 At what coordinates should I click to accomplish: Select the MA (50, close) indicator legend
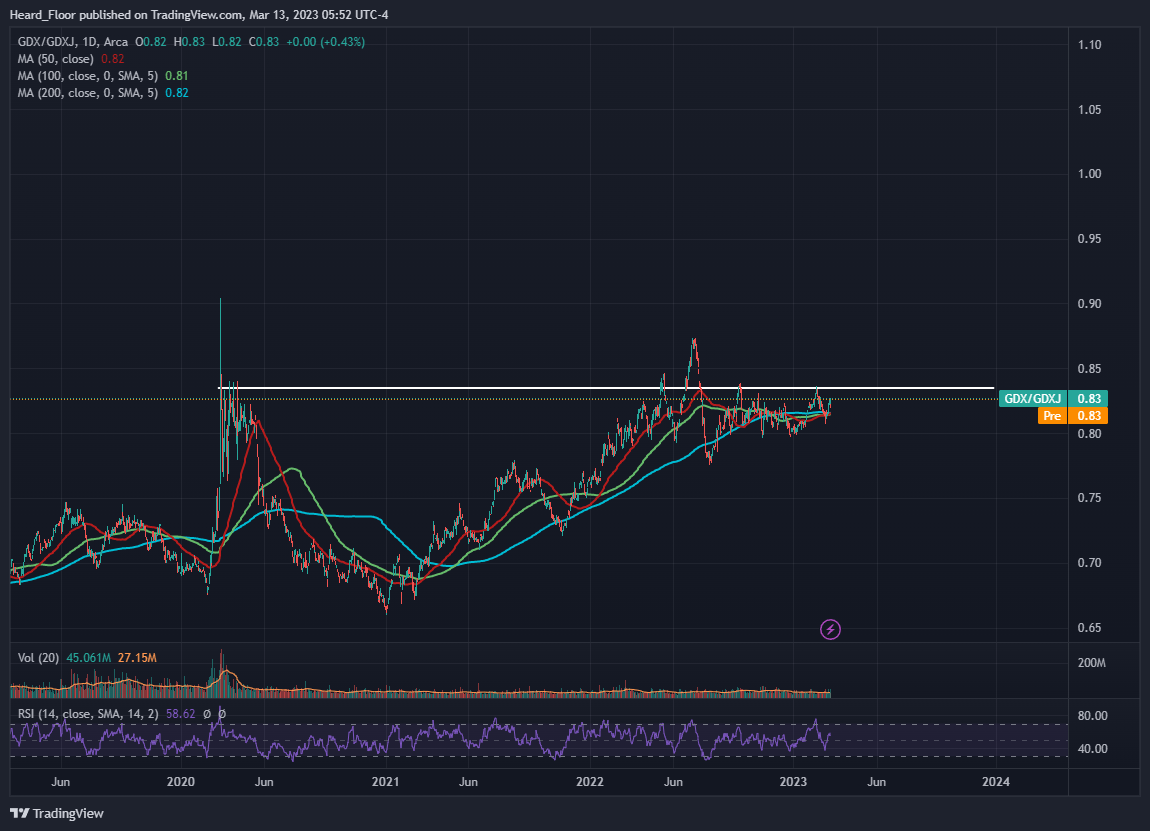56,59
